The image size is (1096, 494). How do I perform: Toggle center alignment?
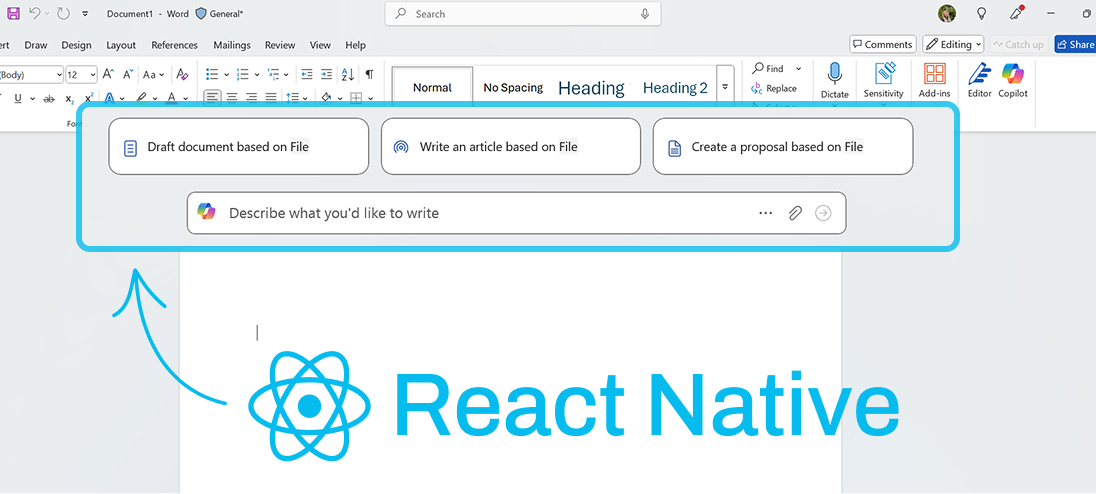tap(232, 98)
